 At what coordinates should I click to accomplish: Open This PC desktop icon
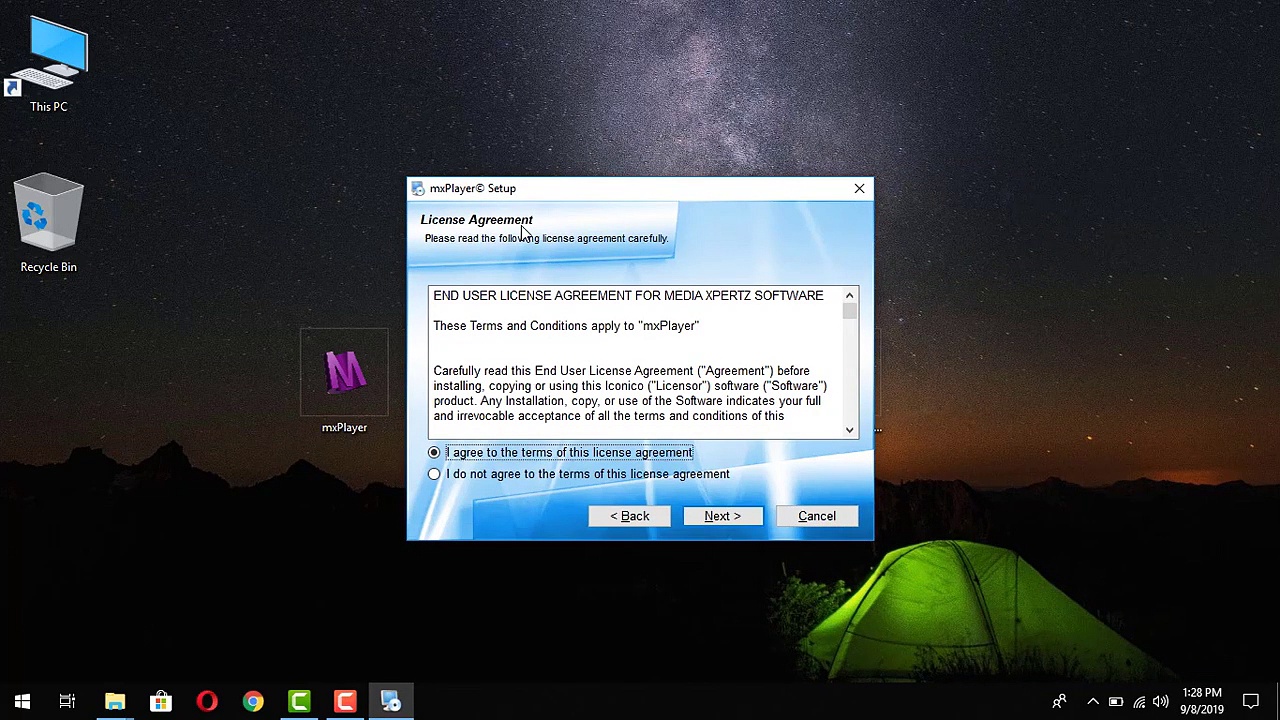pyautogui.click(x=48, y=64)
